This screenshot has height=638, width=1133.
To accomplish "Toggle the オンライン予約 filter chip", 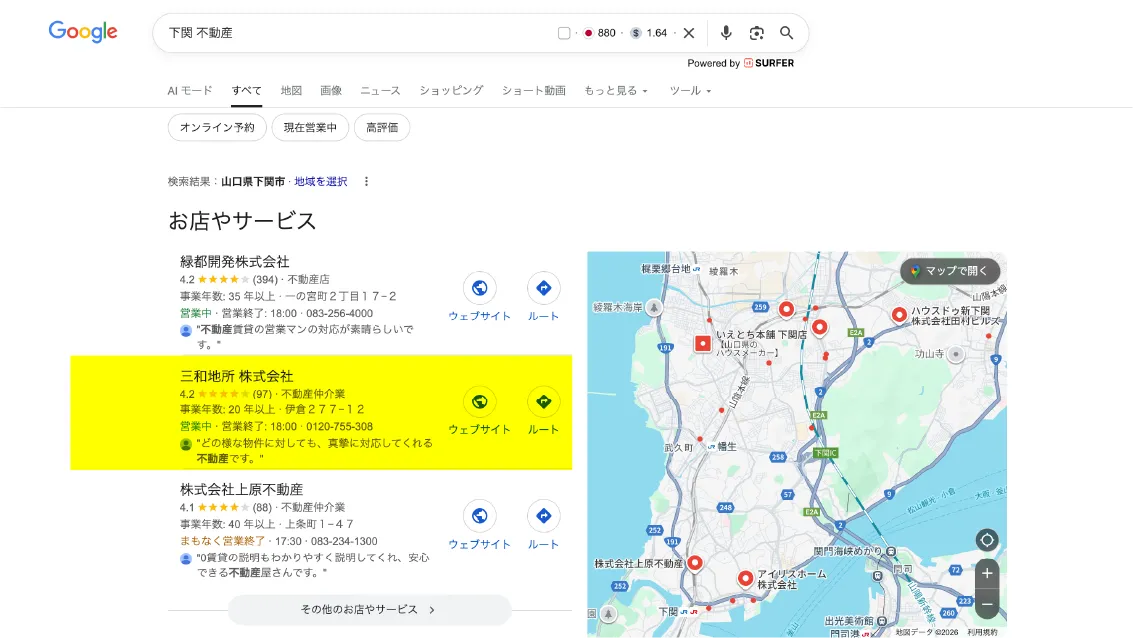I will (216, 127).
